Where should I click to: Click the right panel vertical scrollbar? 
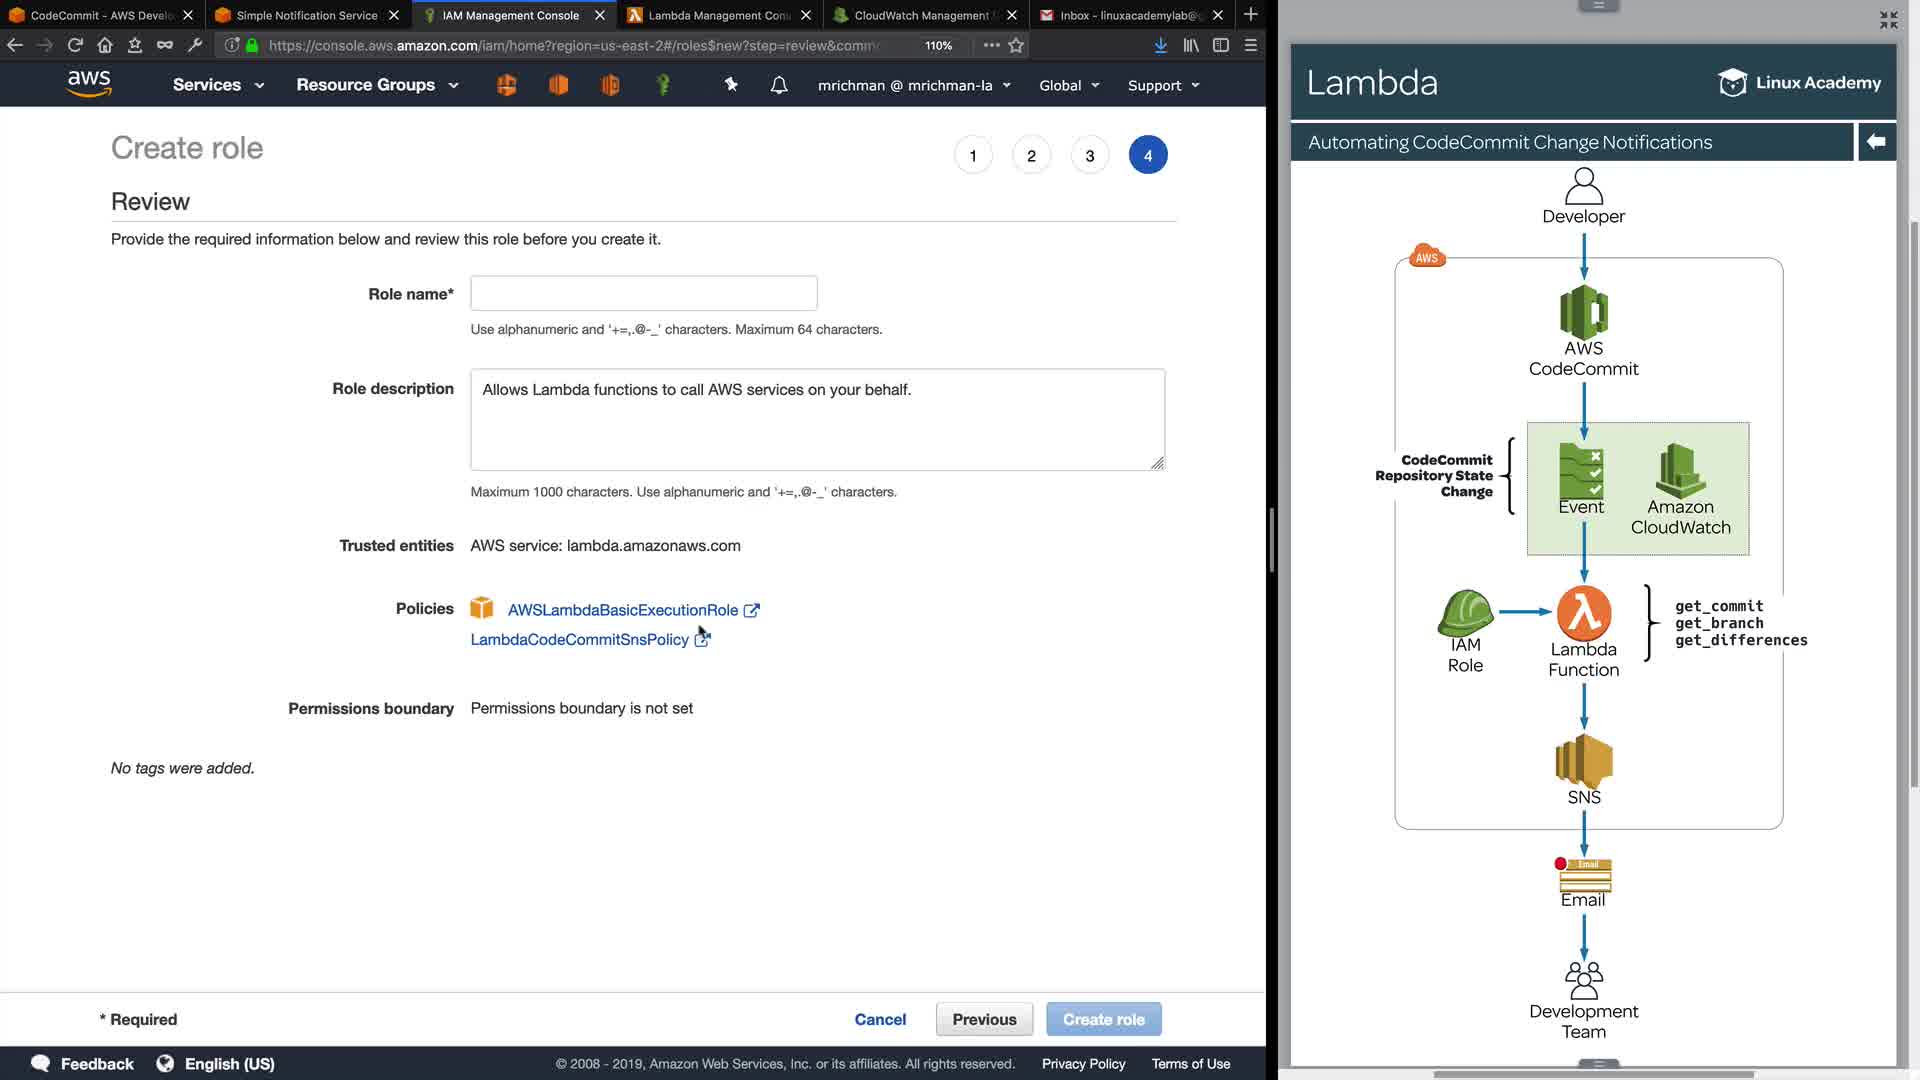pyautogui.click(x=1914, y=500)
